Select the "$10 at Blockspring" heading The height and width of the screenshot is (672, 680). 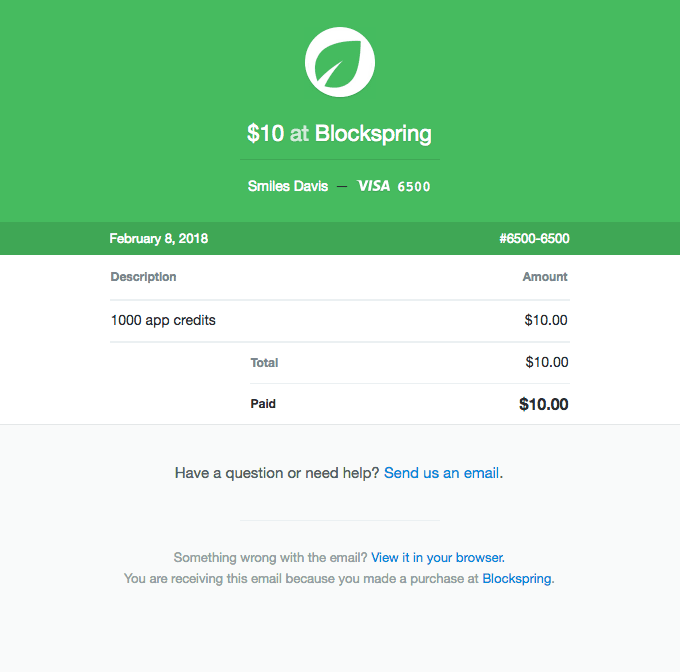click(340, 133)
